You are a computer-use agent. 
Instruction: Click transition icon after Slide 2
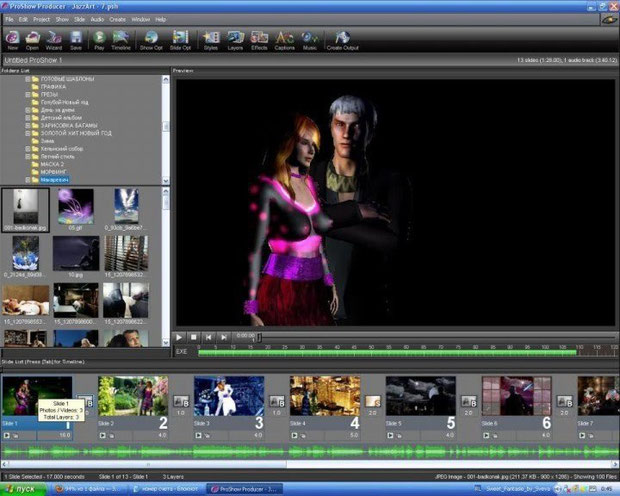click(x=181, y=401)
